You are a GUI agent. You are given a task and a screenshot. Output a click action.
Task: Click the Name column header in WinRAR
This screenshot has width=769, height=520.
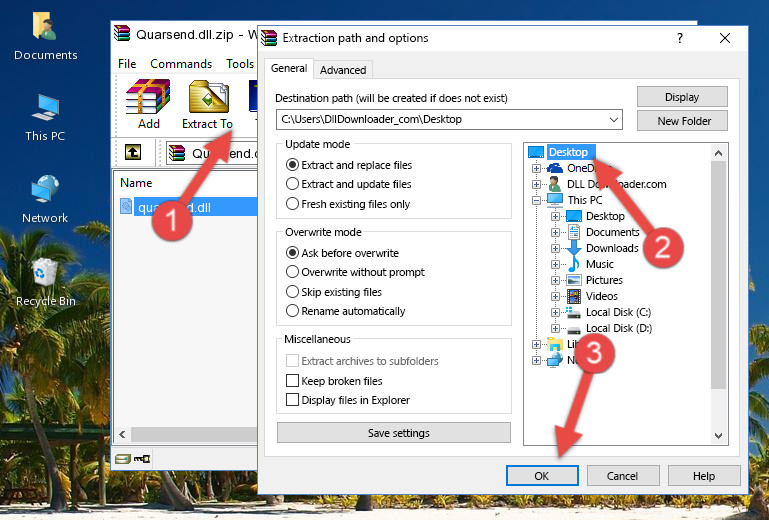pyautogui.click(x=136, y=183)
